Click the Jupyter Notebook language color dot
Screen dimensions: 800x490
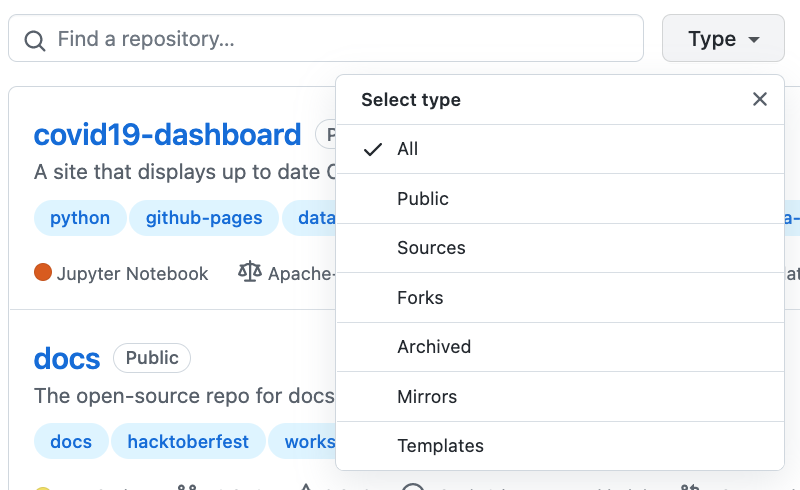coord(43,272)
